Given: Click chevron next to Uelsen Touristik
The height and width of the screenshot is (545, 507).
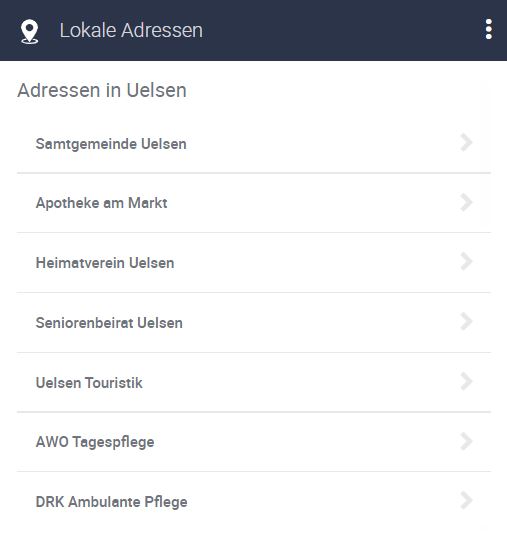Looking at the screenshot, I should coord(466,381).
